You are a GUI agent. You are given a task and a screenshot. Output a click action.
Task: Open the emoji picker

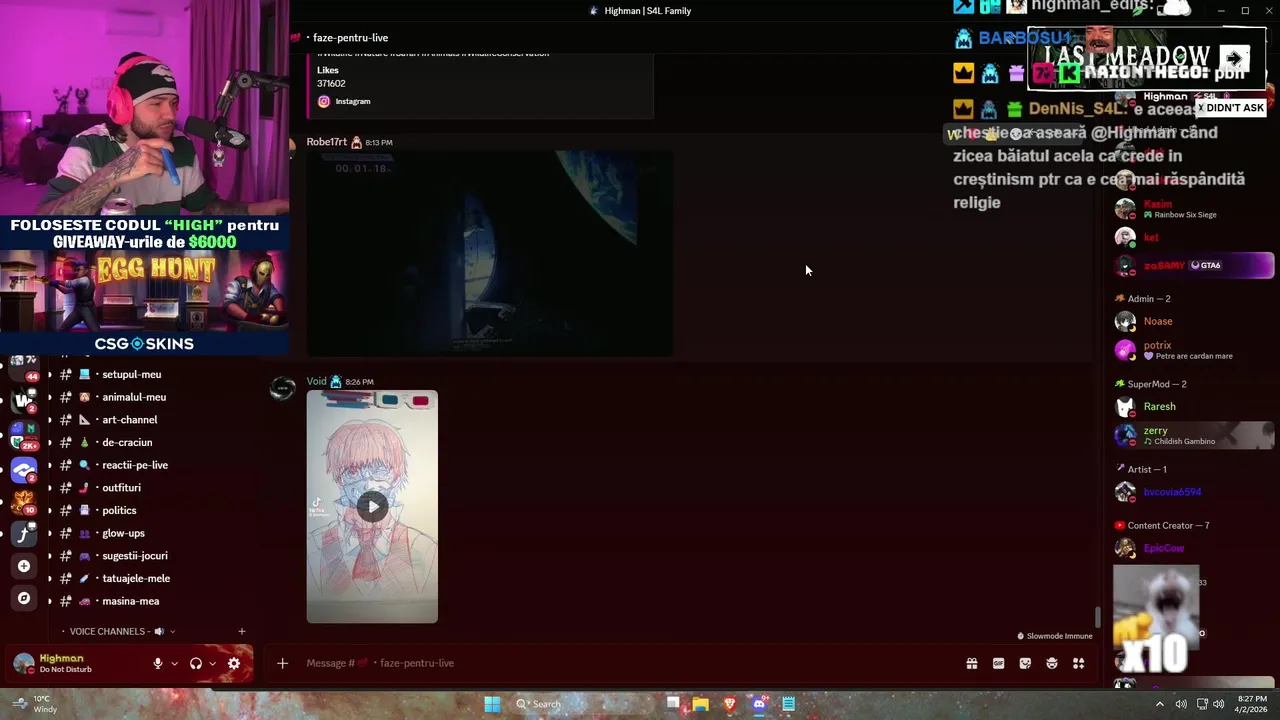click(x=1052, y=663)
